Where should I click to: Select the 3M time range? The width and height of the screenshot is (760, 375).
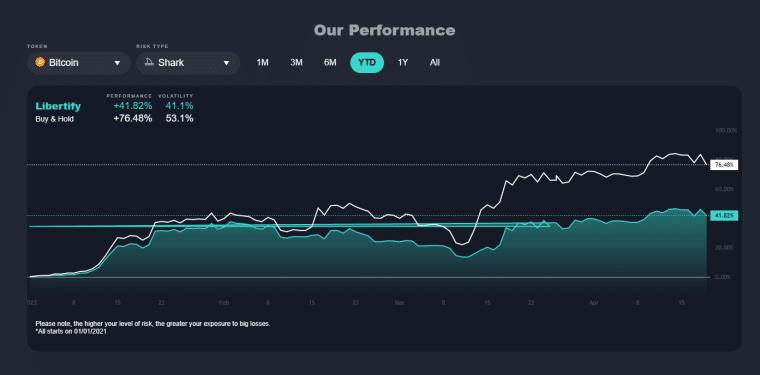click(296, 62)
